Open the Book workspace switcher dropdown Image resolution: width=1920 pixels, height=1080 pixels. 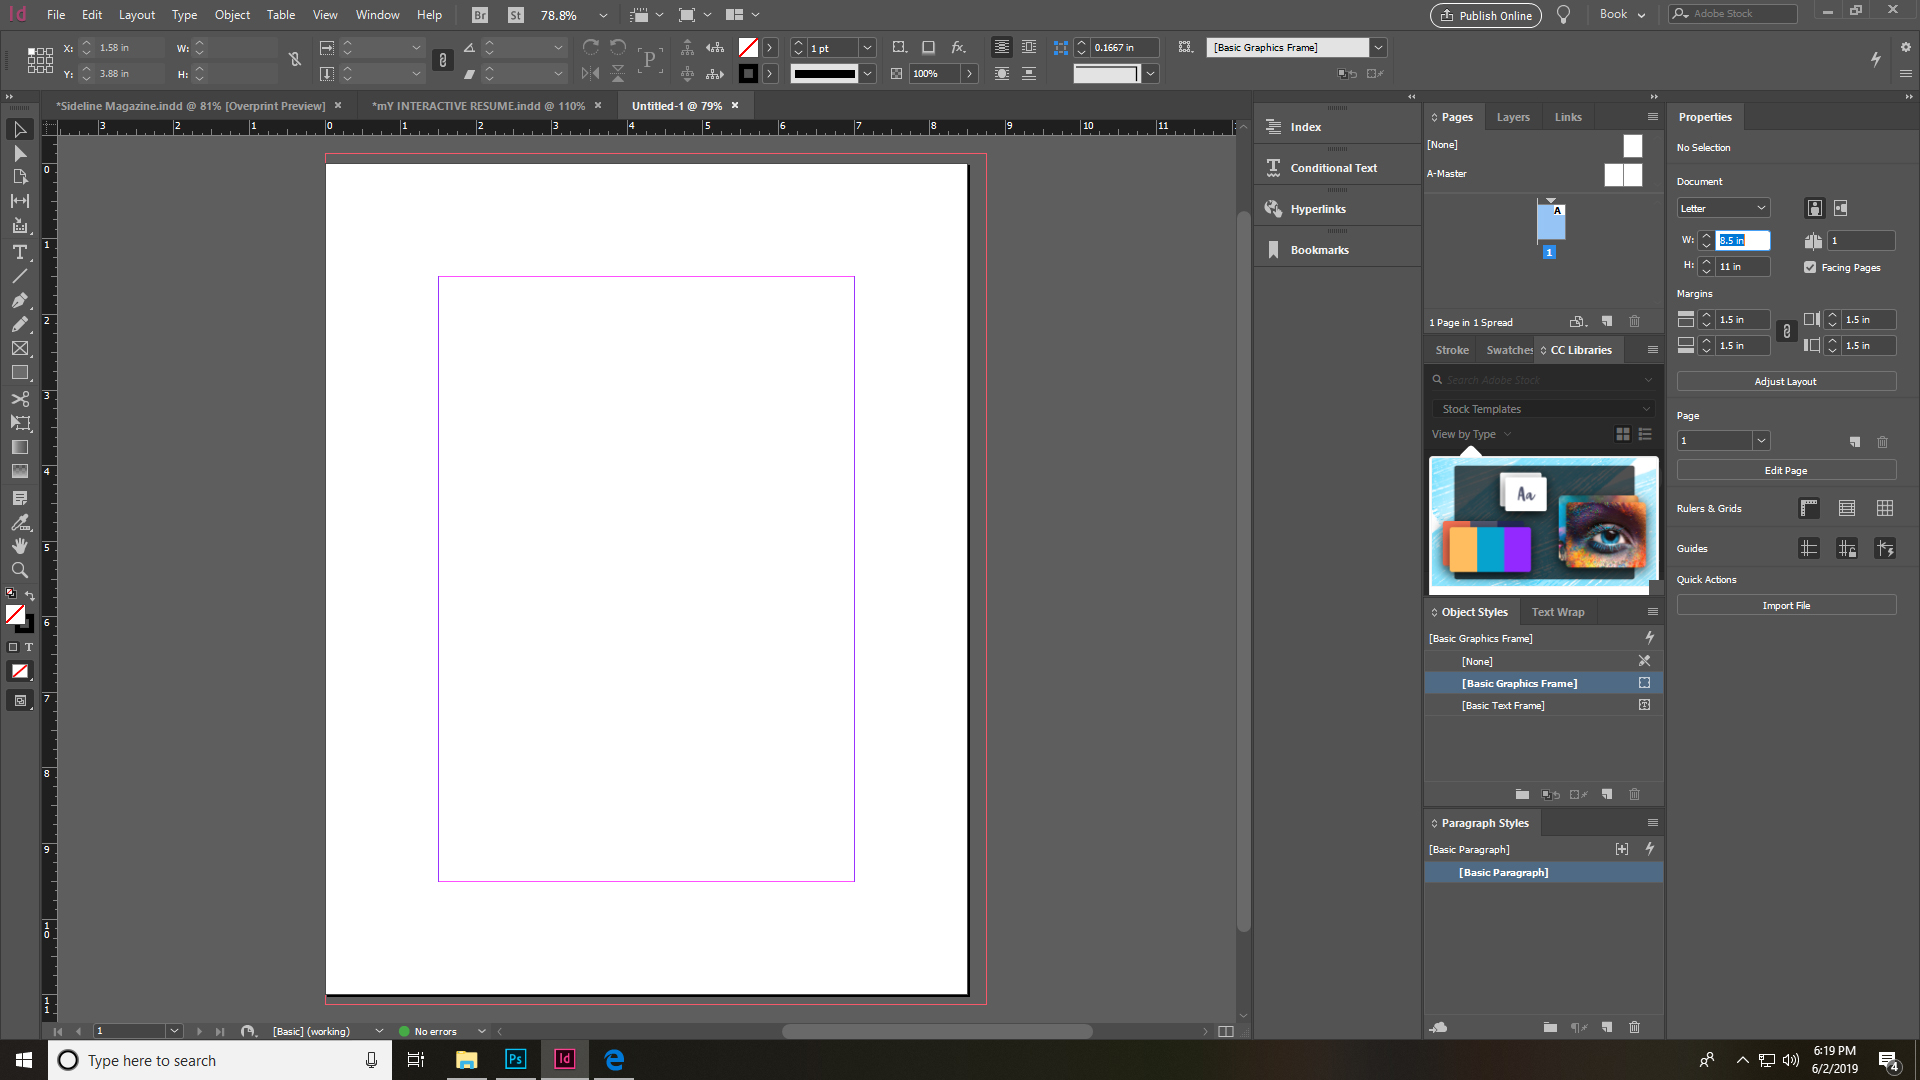click(1622, 15)
